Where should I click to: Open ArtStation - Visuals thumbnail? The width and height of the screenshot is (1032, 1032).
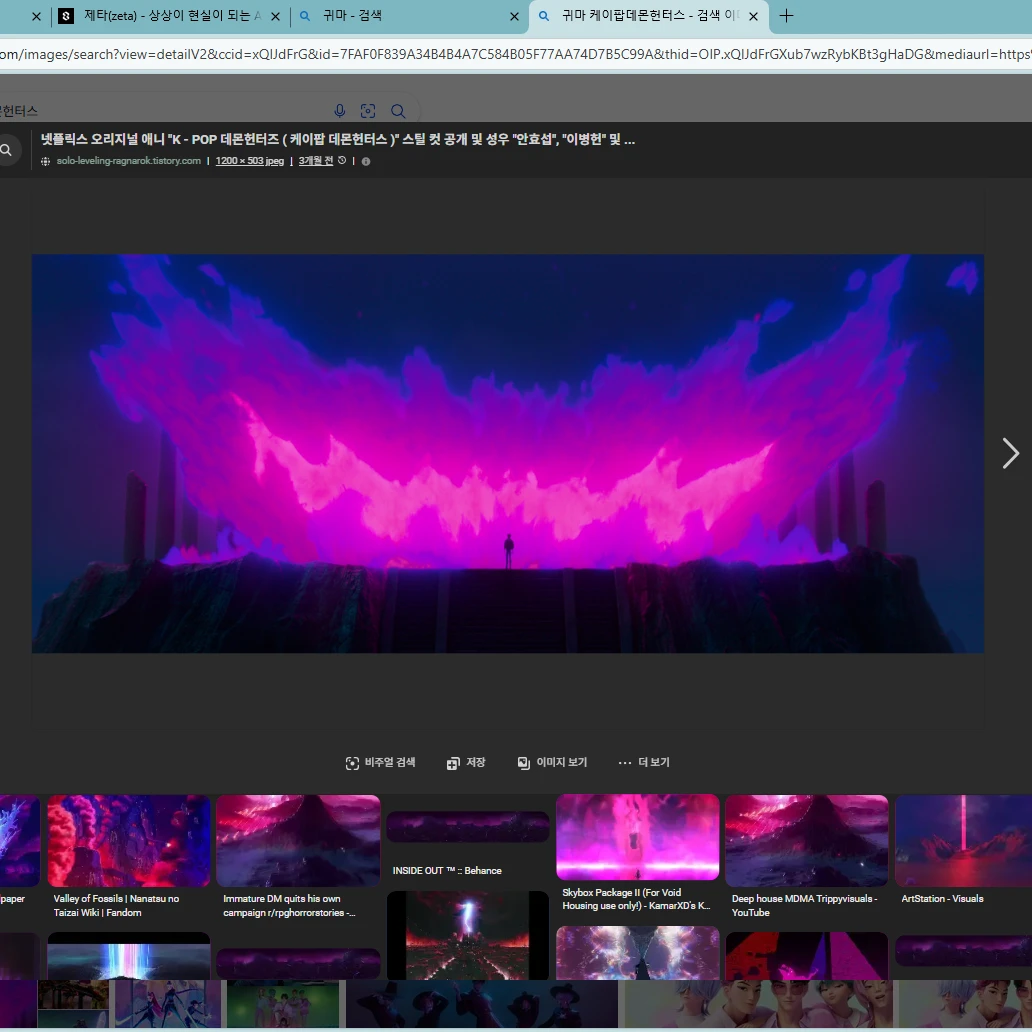coord(964,840)
